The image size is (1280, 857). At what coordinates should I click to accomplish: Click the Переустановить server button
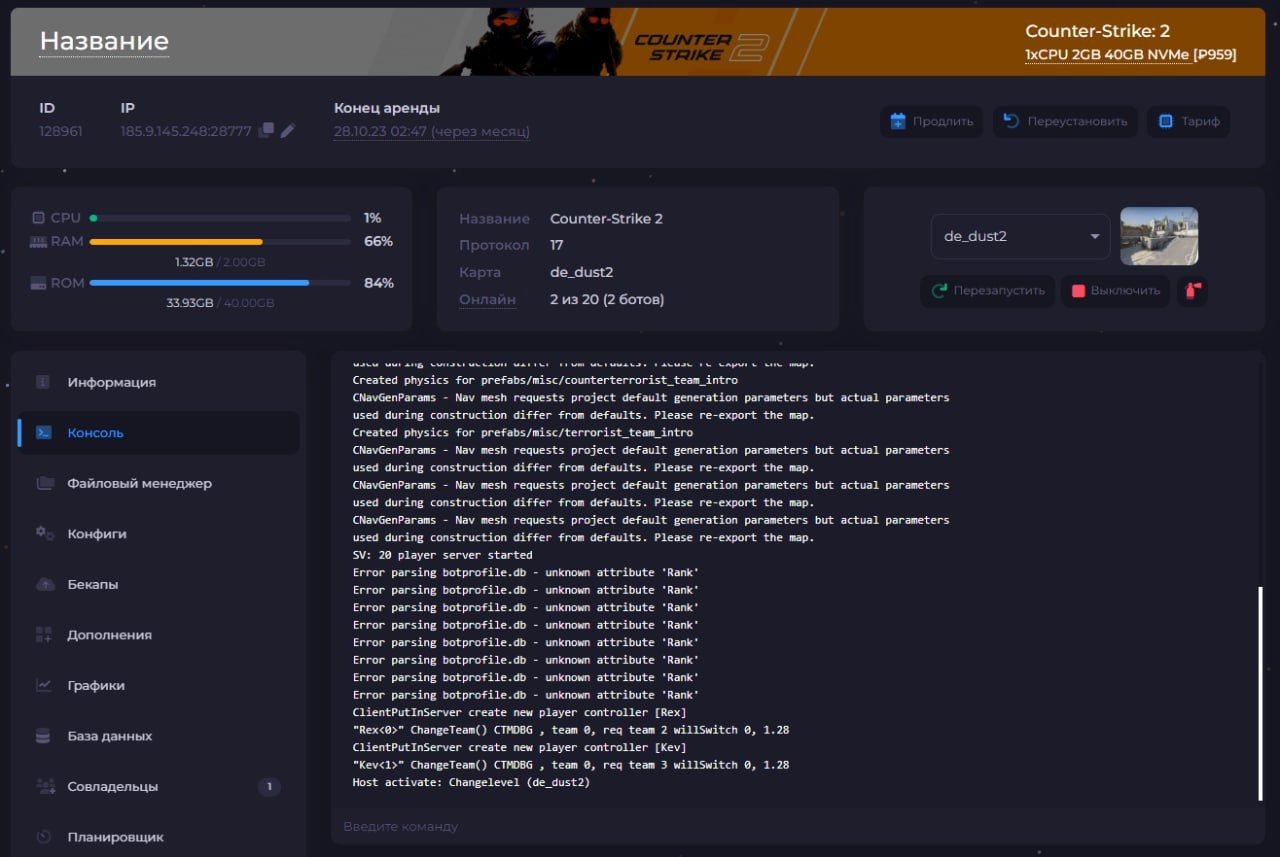point(1065,121)
